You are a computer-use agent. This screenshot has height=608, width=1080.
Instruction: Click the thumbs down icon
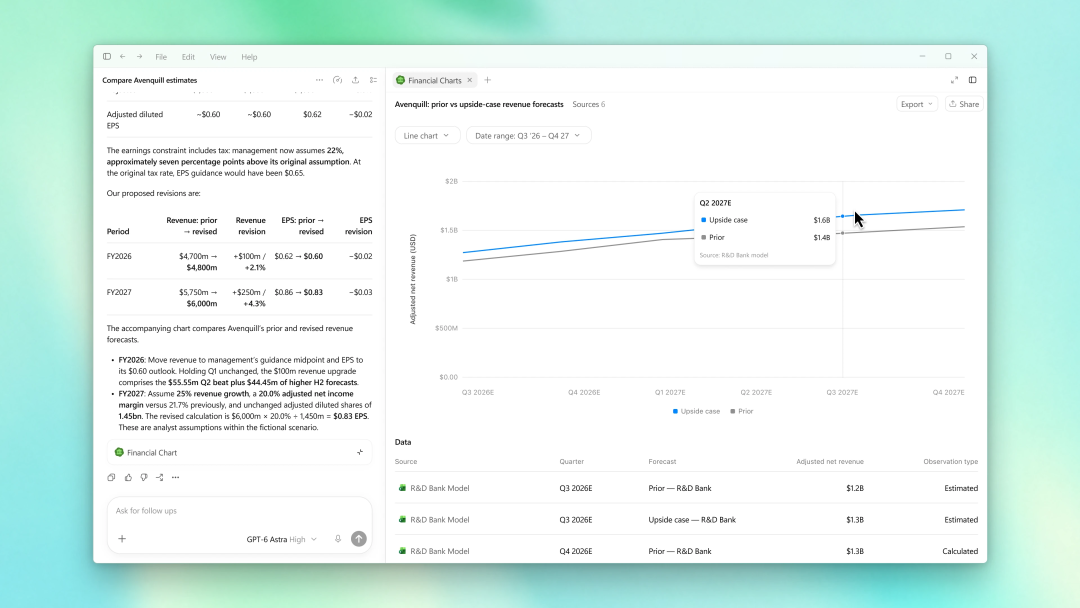144,477
